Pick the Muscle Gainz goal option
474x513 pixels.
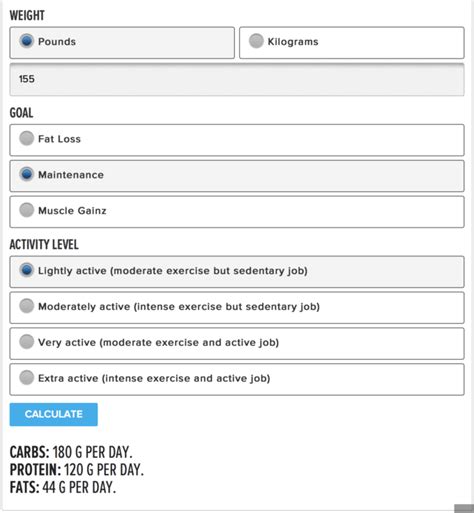(x=237, y=212)
